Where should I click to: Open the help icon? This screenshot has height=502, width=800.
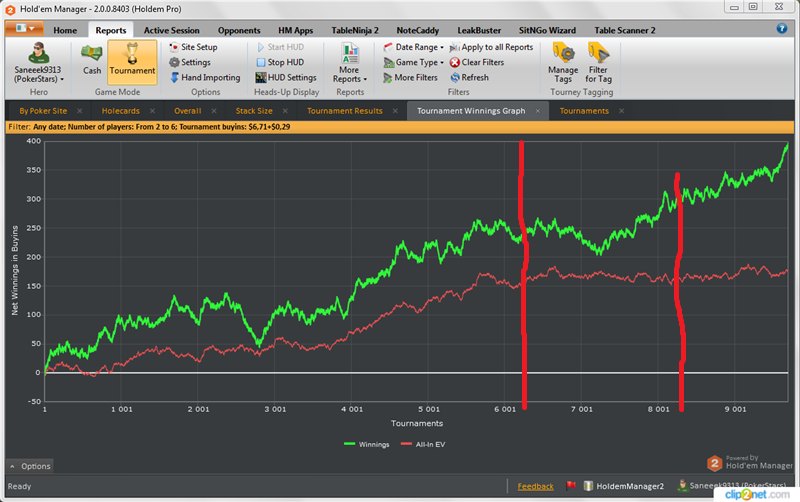click(x=781, y=29)
